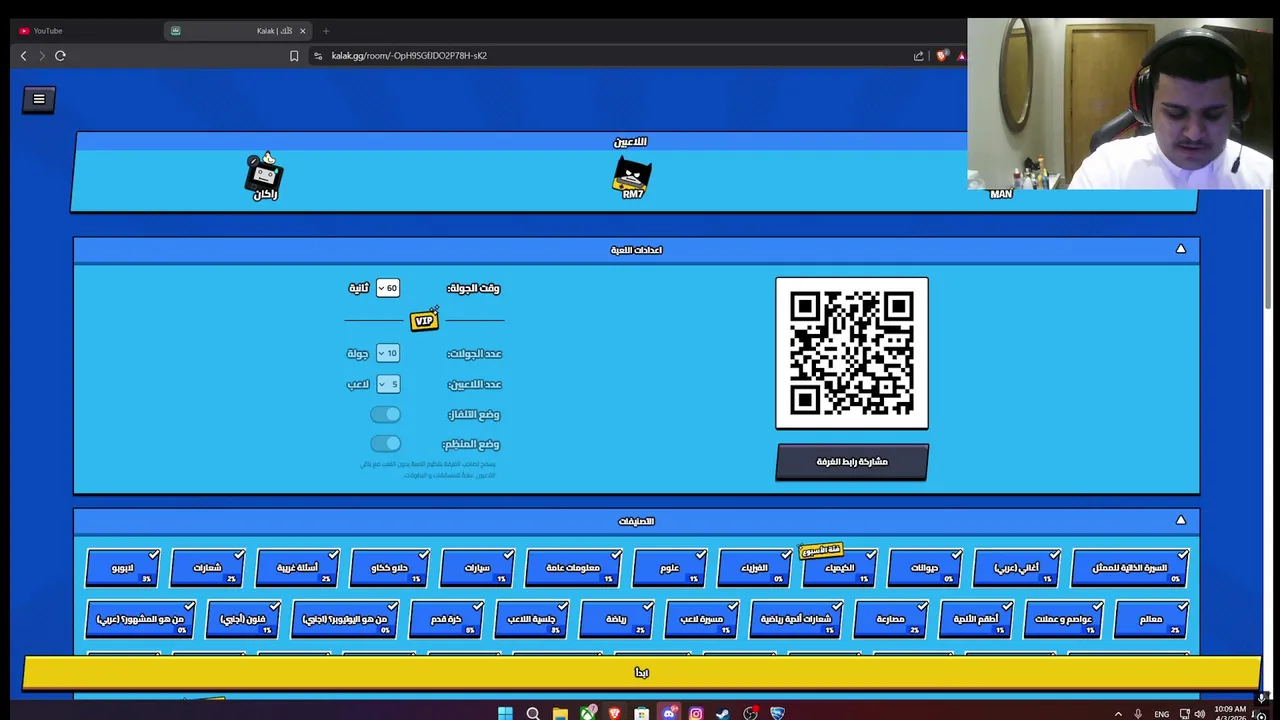The height and width of the screenshot is (720, 1280).
Task: Toggle the وضع التلفاز switch
Action: pos(385,414)
